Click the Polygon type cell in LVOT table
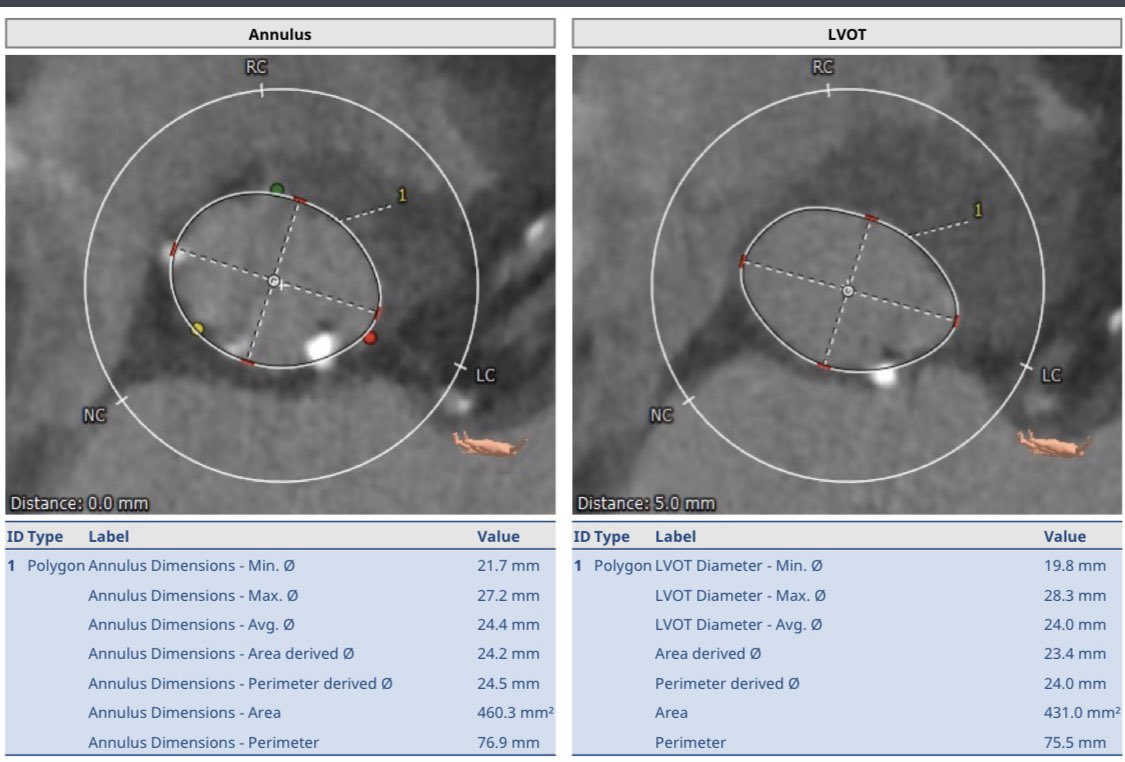The width and height of the screenshot is (1125, 762). pos(623,565)
